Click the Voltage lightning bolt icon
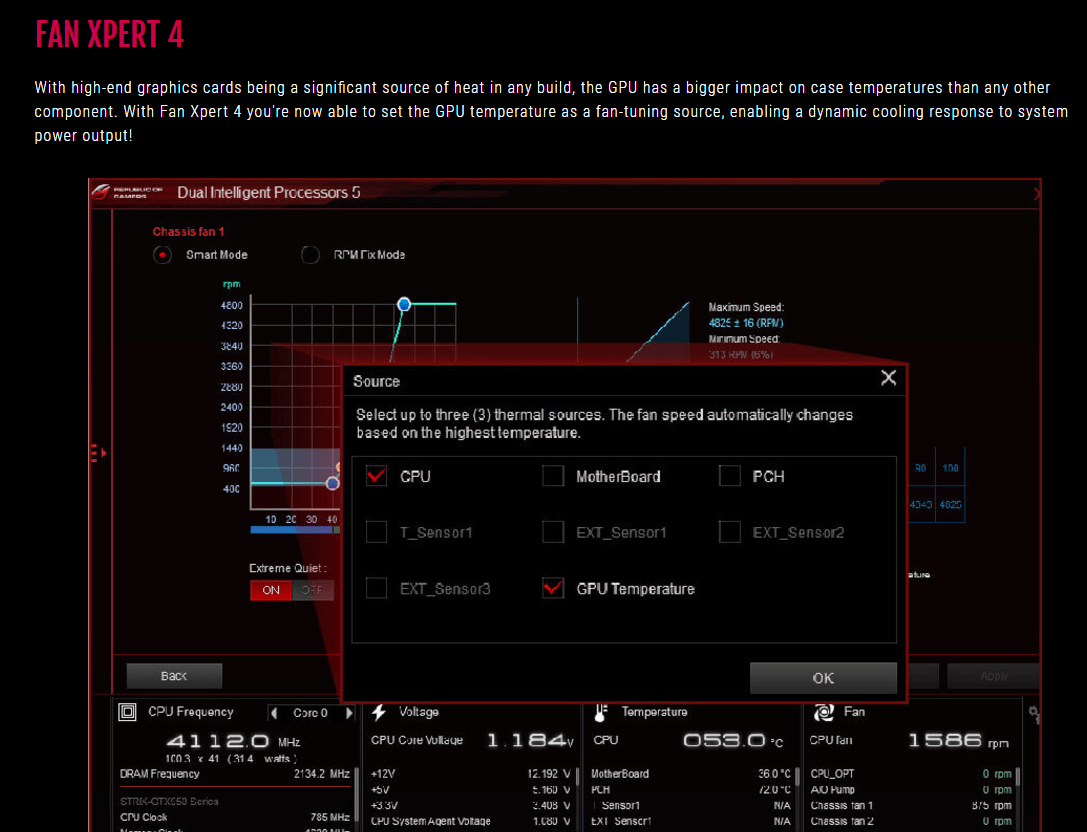 click(x=379, y=712)
